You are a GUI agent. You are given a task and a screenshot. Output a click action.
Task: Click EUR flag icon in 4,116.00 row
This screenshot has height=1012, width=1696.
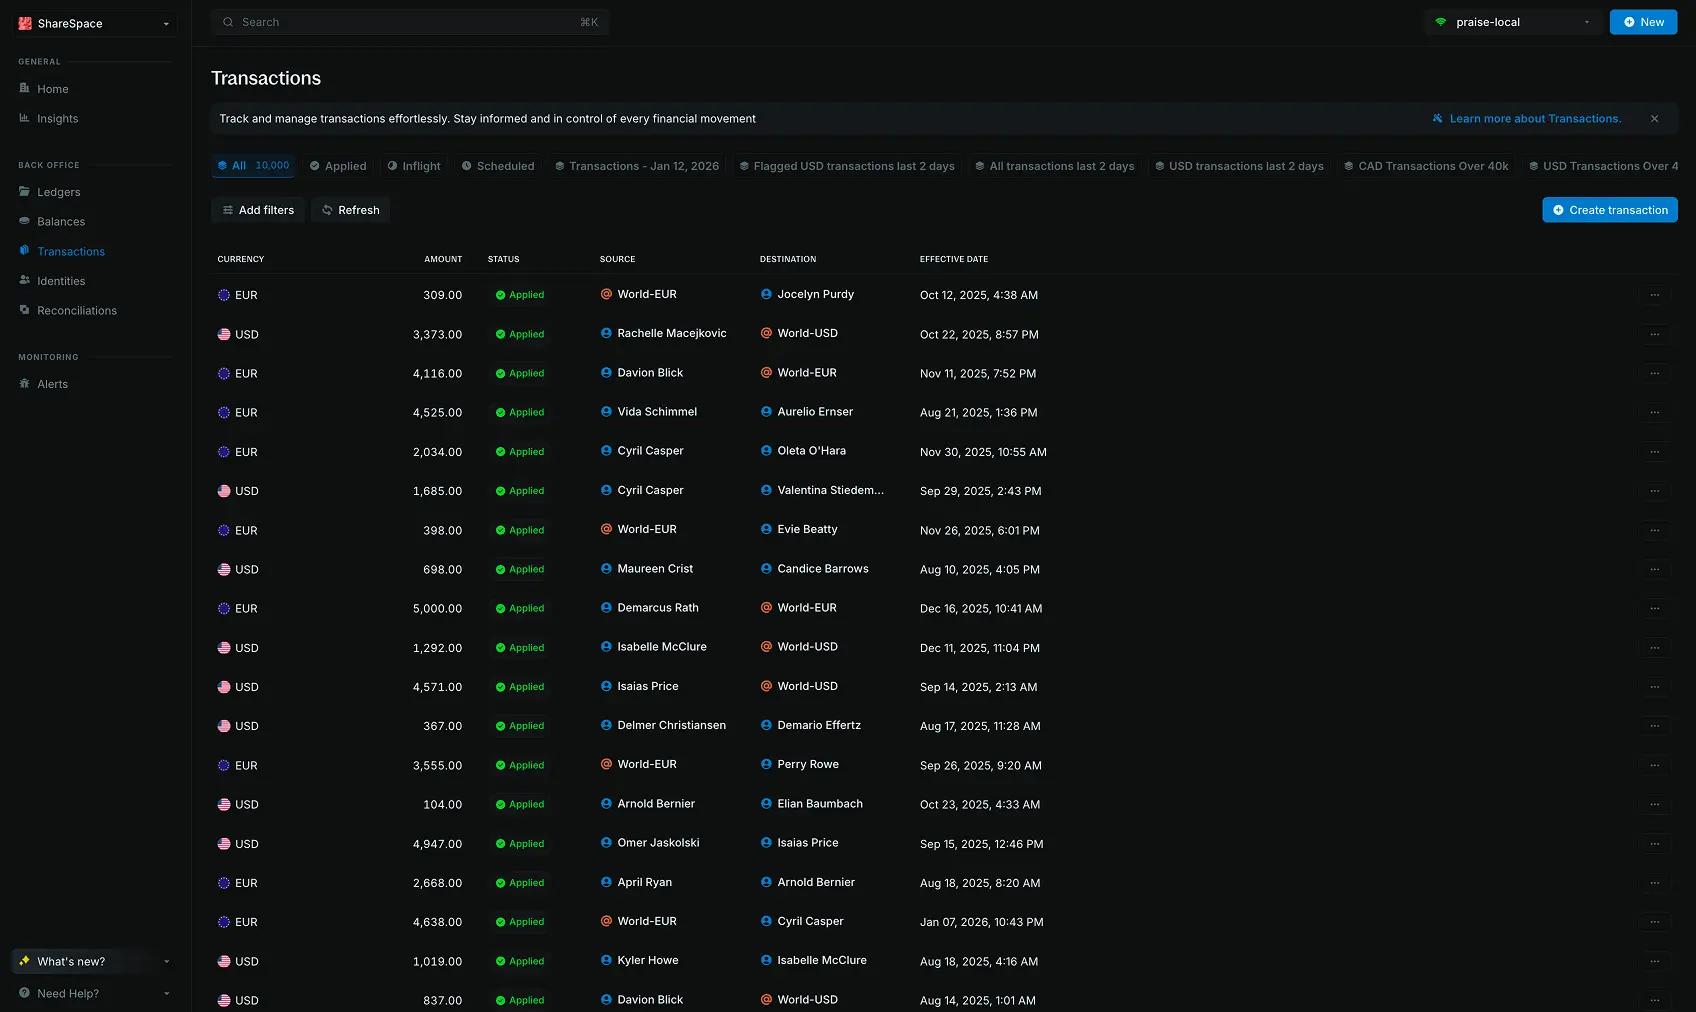(224, 373)
